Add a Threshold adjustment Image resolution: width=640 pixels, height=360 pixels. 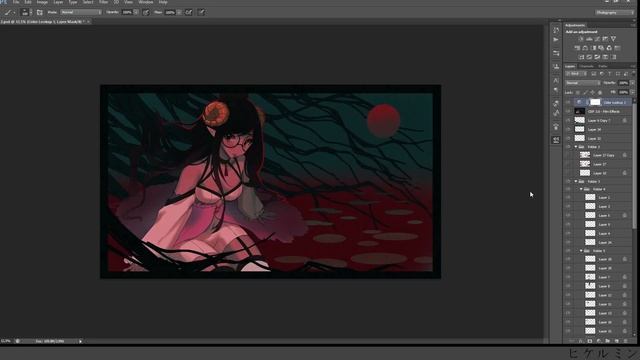(x=597, y=57)
